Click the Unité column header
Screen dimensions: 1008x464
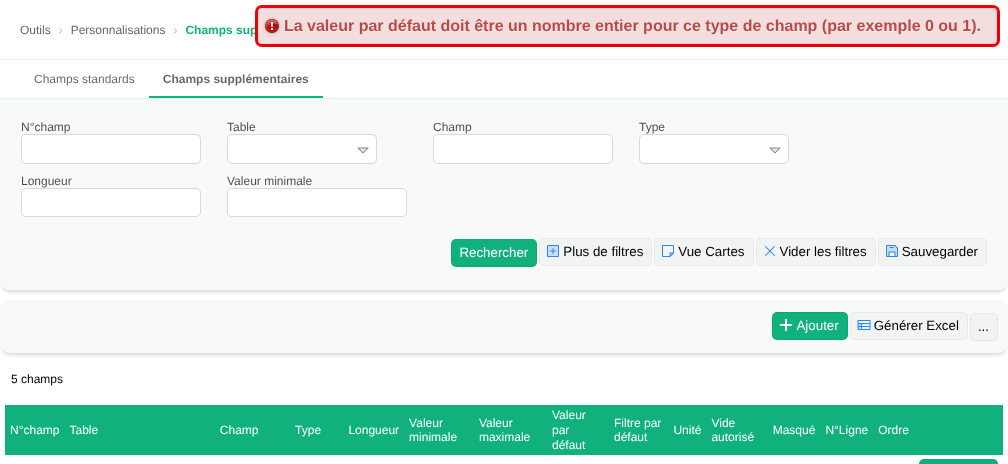687,430
